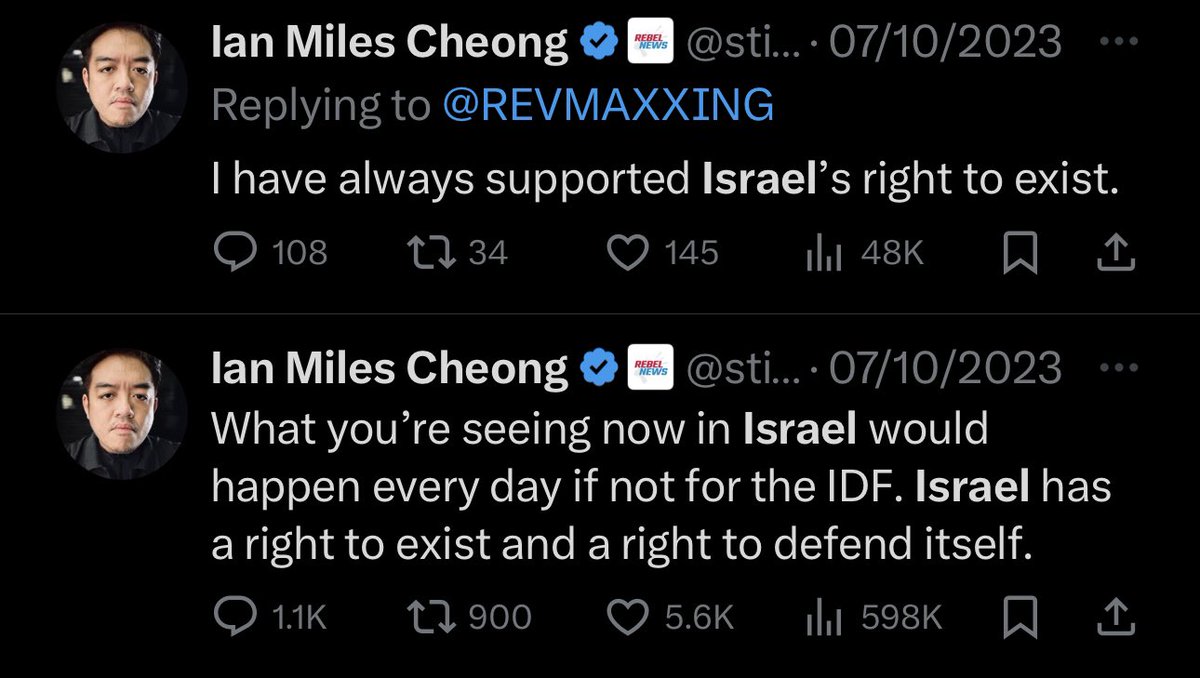View analytics of the 598K views tweet
The height and width of the screenshot is (678, 1200).
pos(821,619)
